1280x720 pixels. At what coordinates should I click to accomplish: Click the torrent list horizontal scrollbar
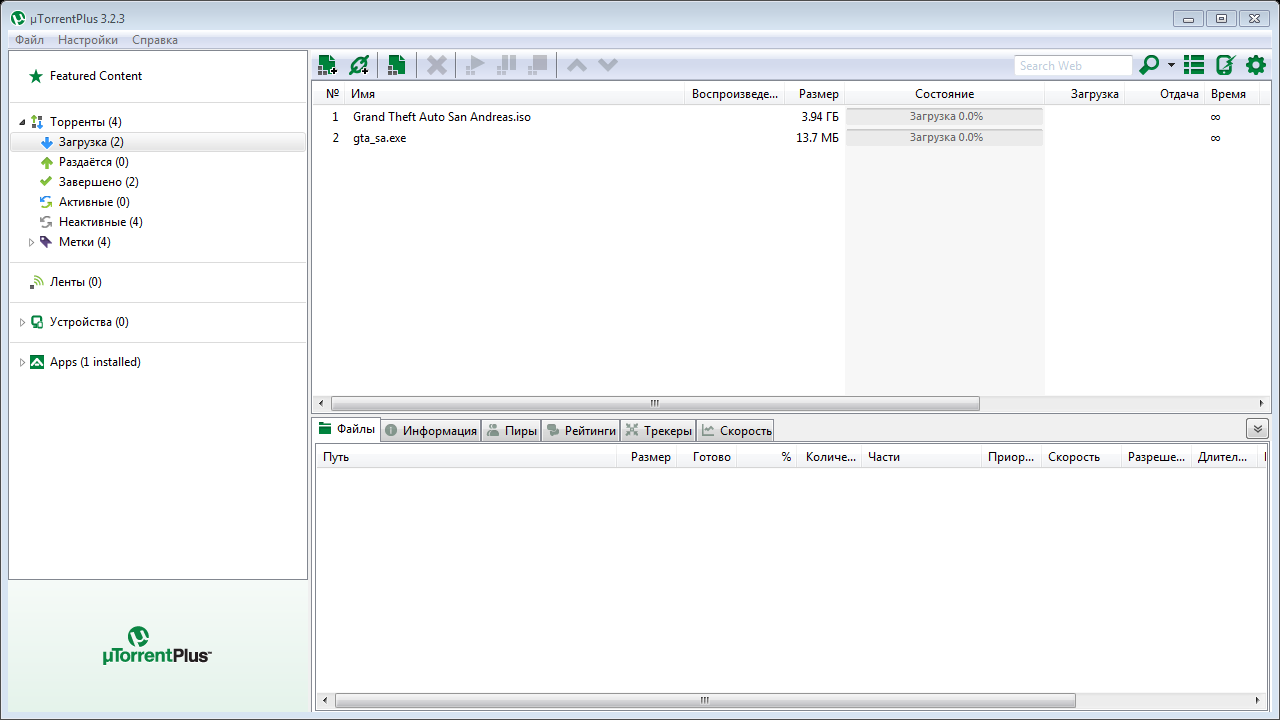(x=655, y=404)
